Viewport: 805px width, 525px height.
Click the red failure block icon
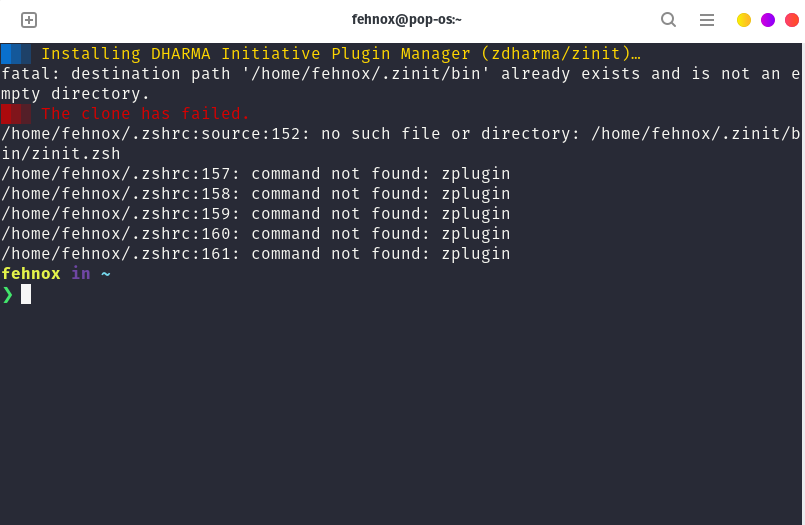click(x=16, y=114)
